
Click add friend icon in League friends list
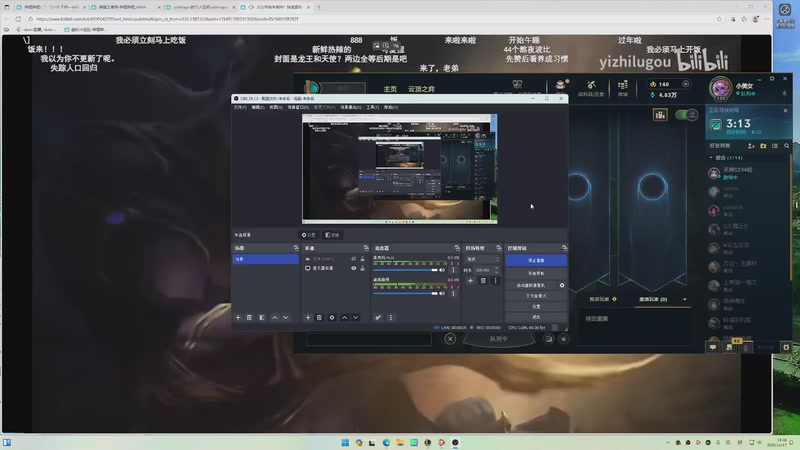751,146
